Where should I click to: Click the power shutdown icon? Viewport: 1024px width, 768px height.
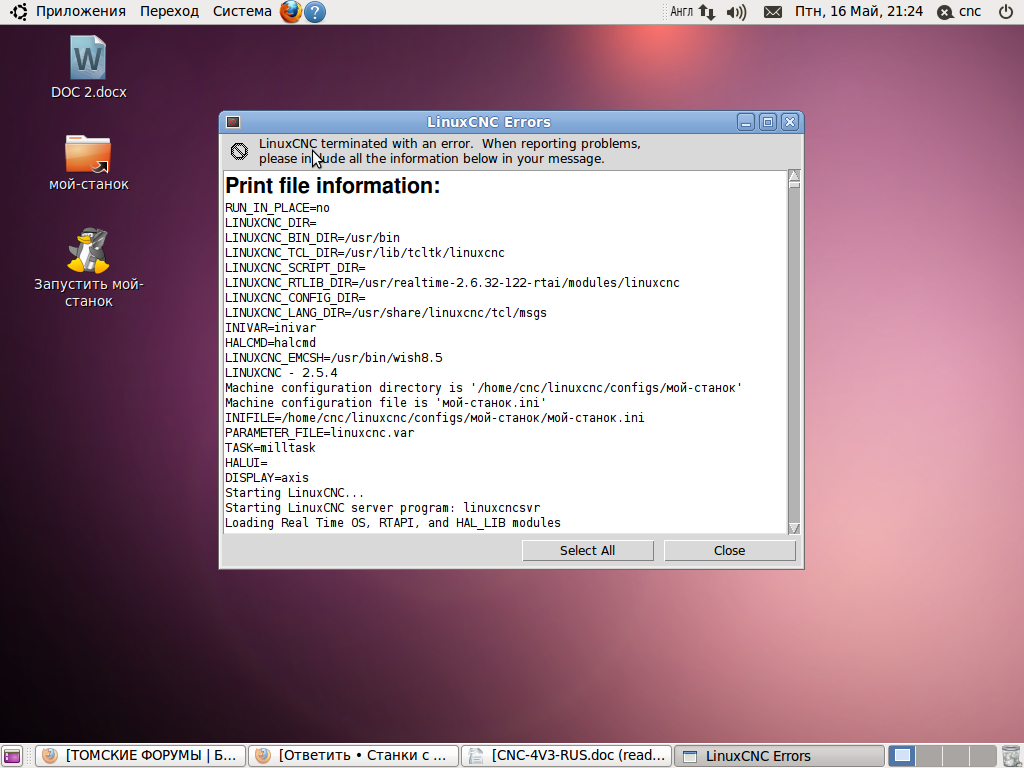pyautogui.click(x=1006, y=12)
